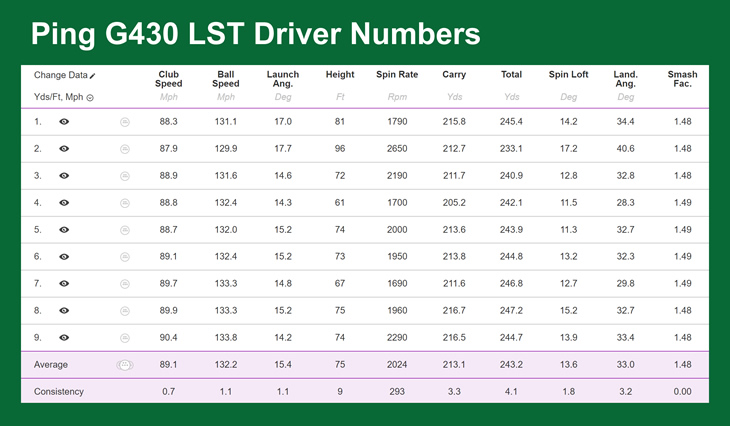Select the Land. Ang. column header
Screen dimensions: 730x426
625,79
